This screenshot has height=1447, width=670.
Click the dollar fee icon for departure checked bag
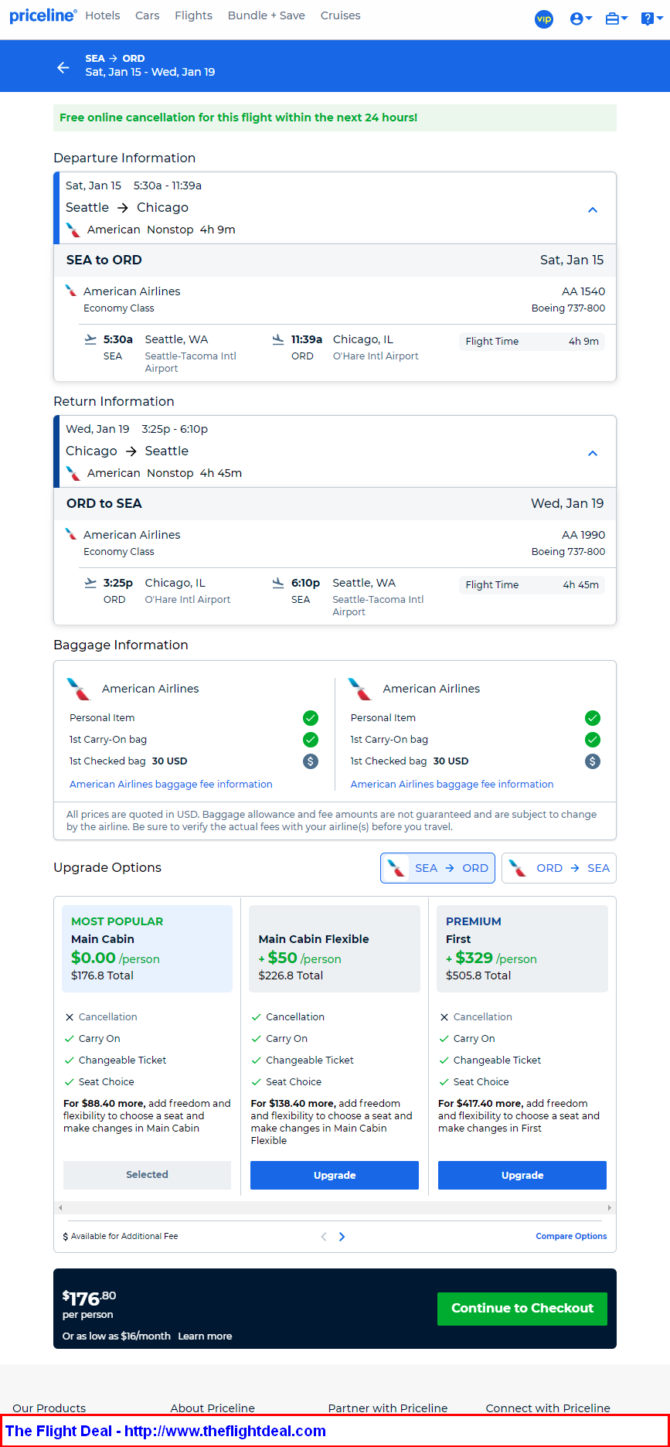pyautogui.click(x=310, y=761)
